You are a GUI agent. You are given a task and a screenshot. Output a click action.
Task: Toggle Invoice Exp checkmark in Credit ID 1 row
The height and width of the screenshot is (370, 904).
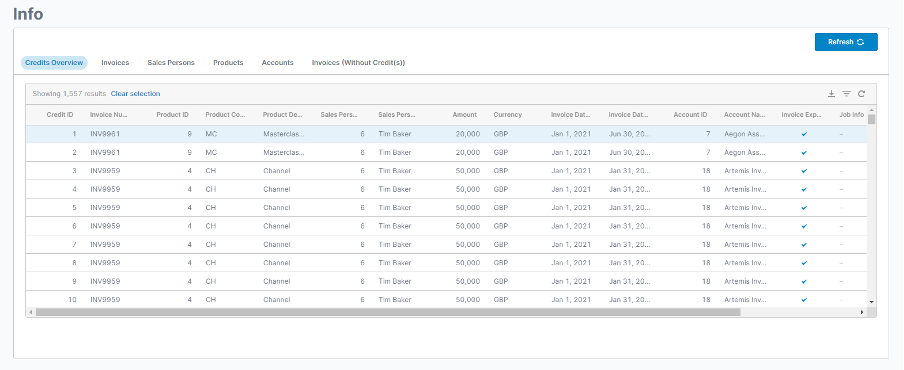(804, 134)
